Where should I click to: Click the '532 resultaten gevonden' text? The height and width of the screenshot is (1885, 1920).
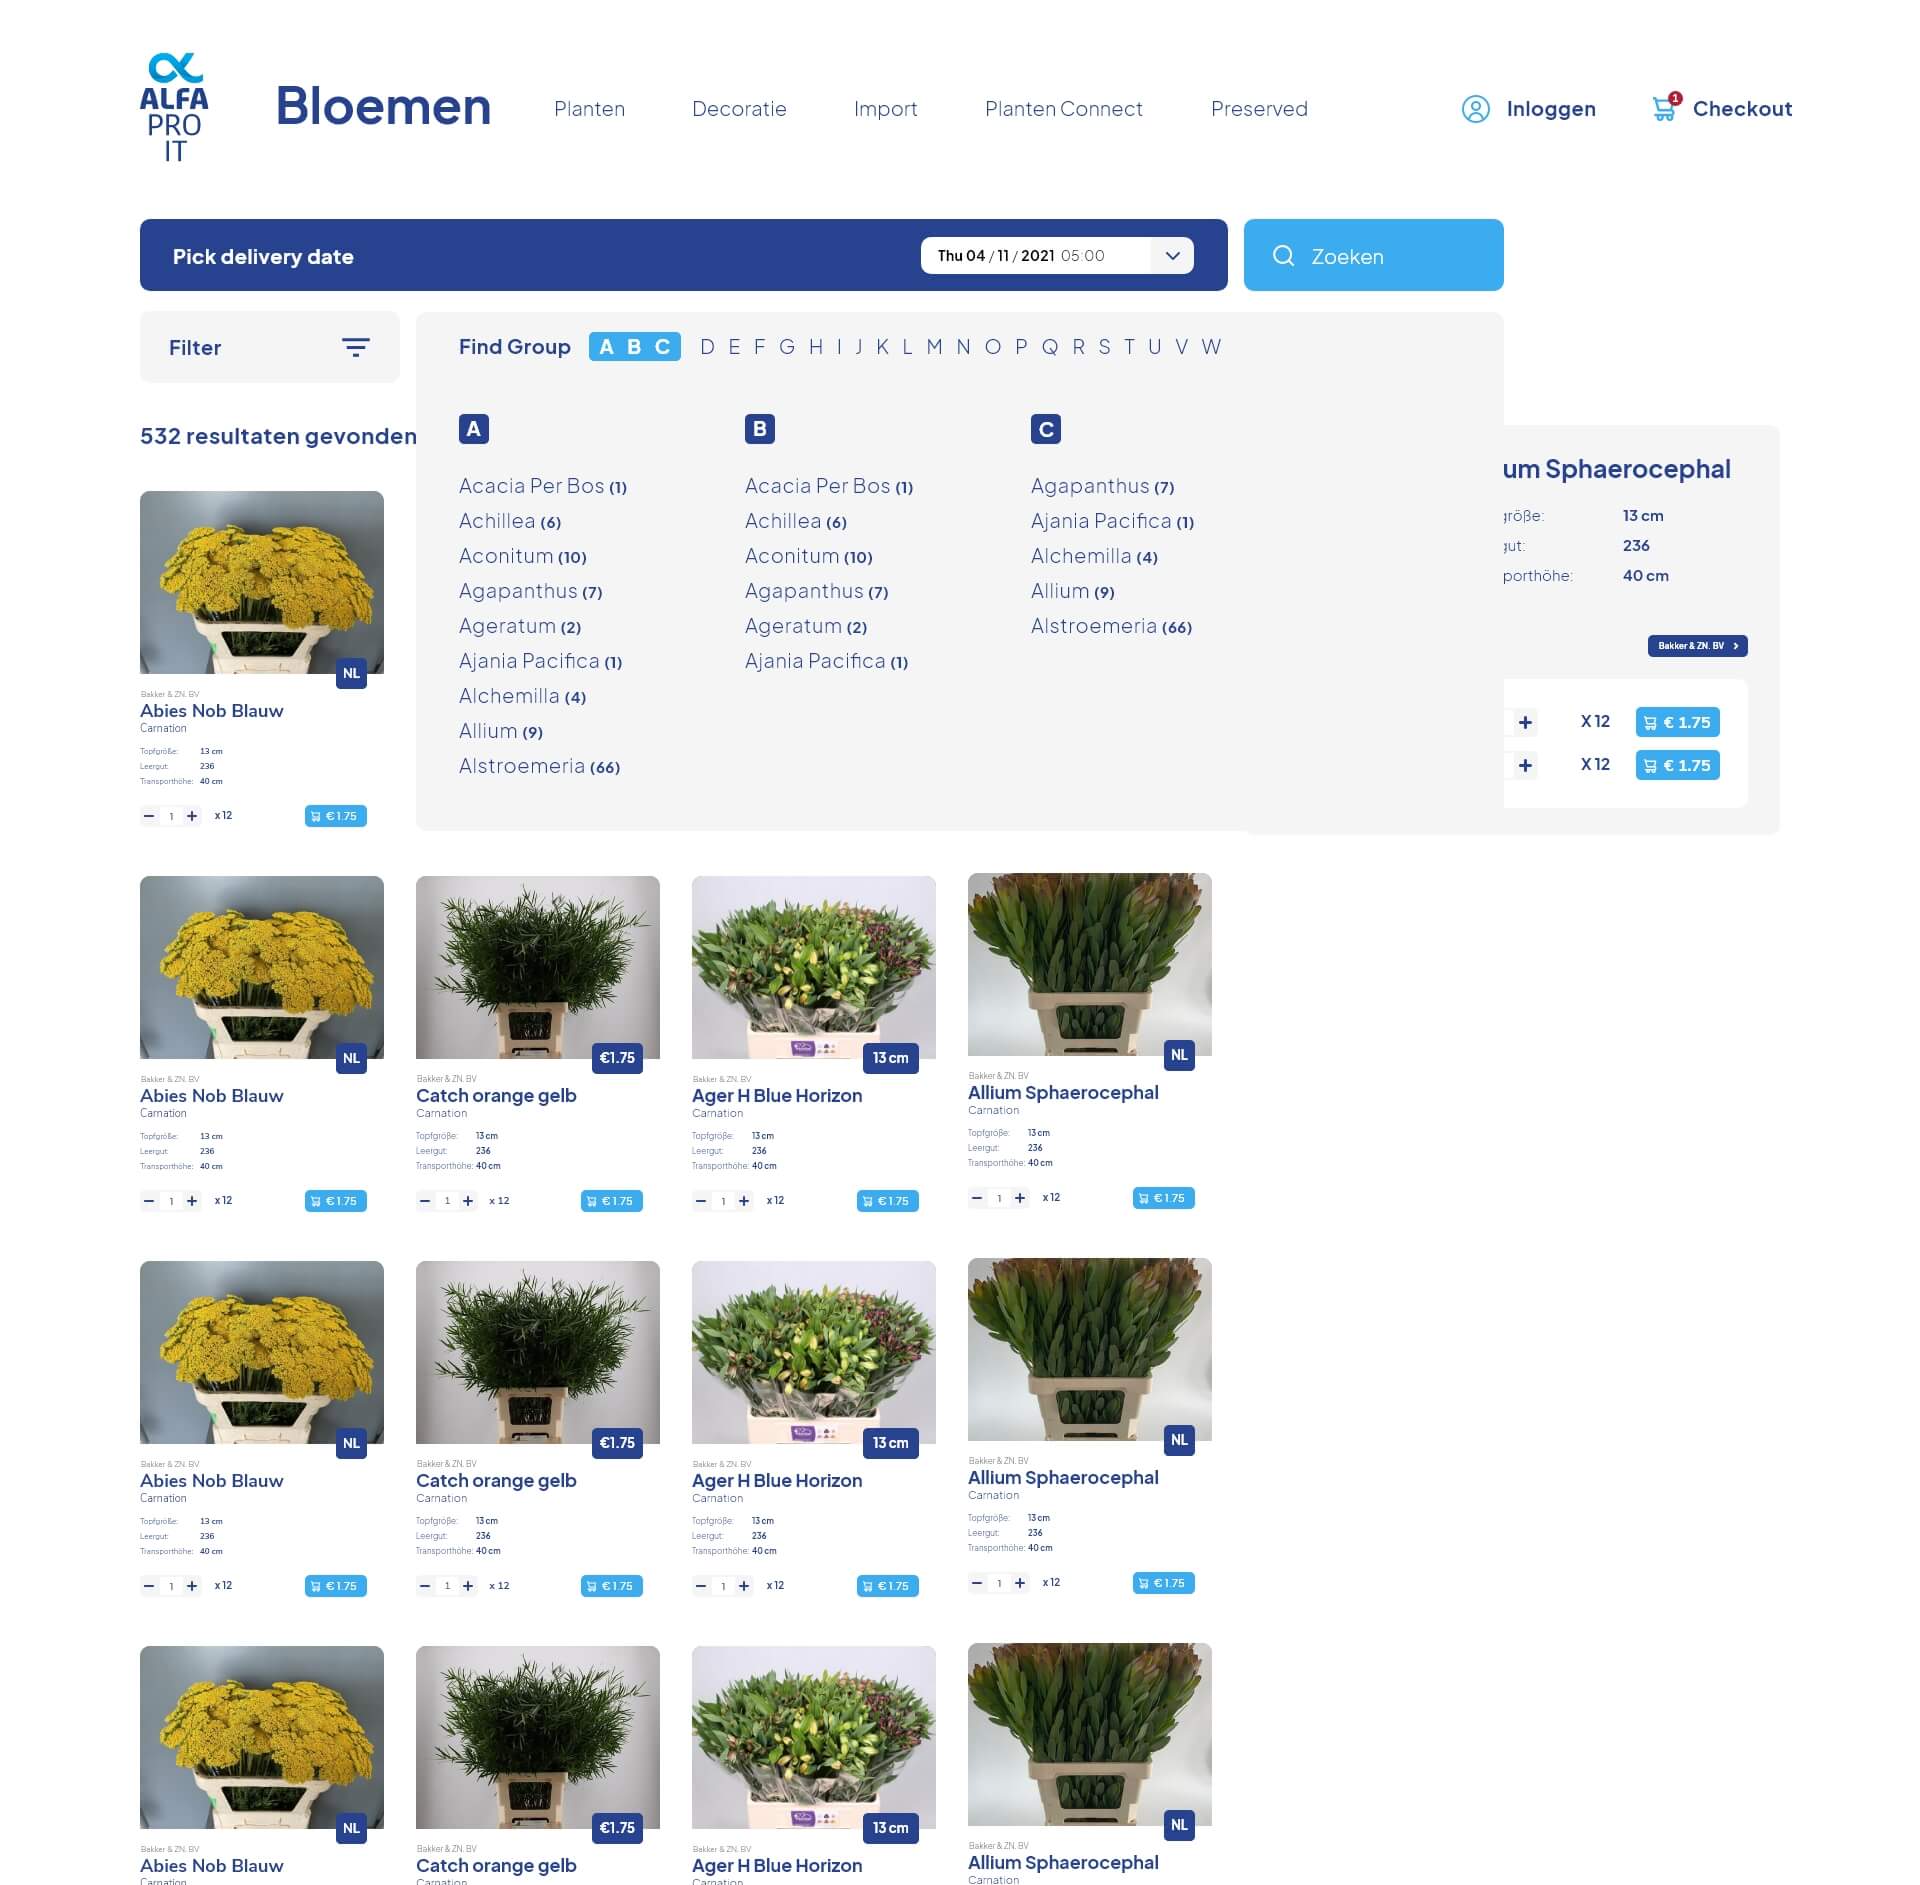coord(278,436)
